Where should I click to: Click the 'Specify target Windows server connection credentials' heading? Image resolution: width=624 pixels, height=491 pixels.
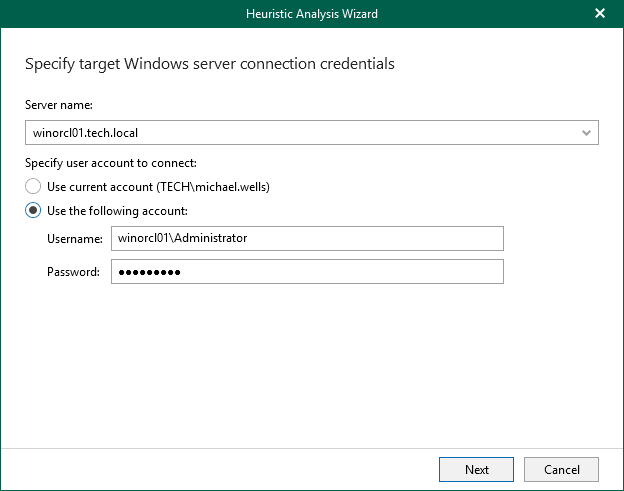(210, 64)
